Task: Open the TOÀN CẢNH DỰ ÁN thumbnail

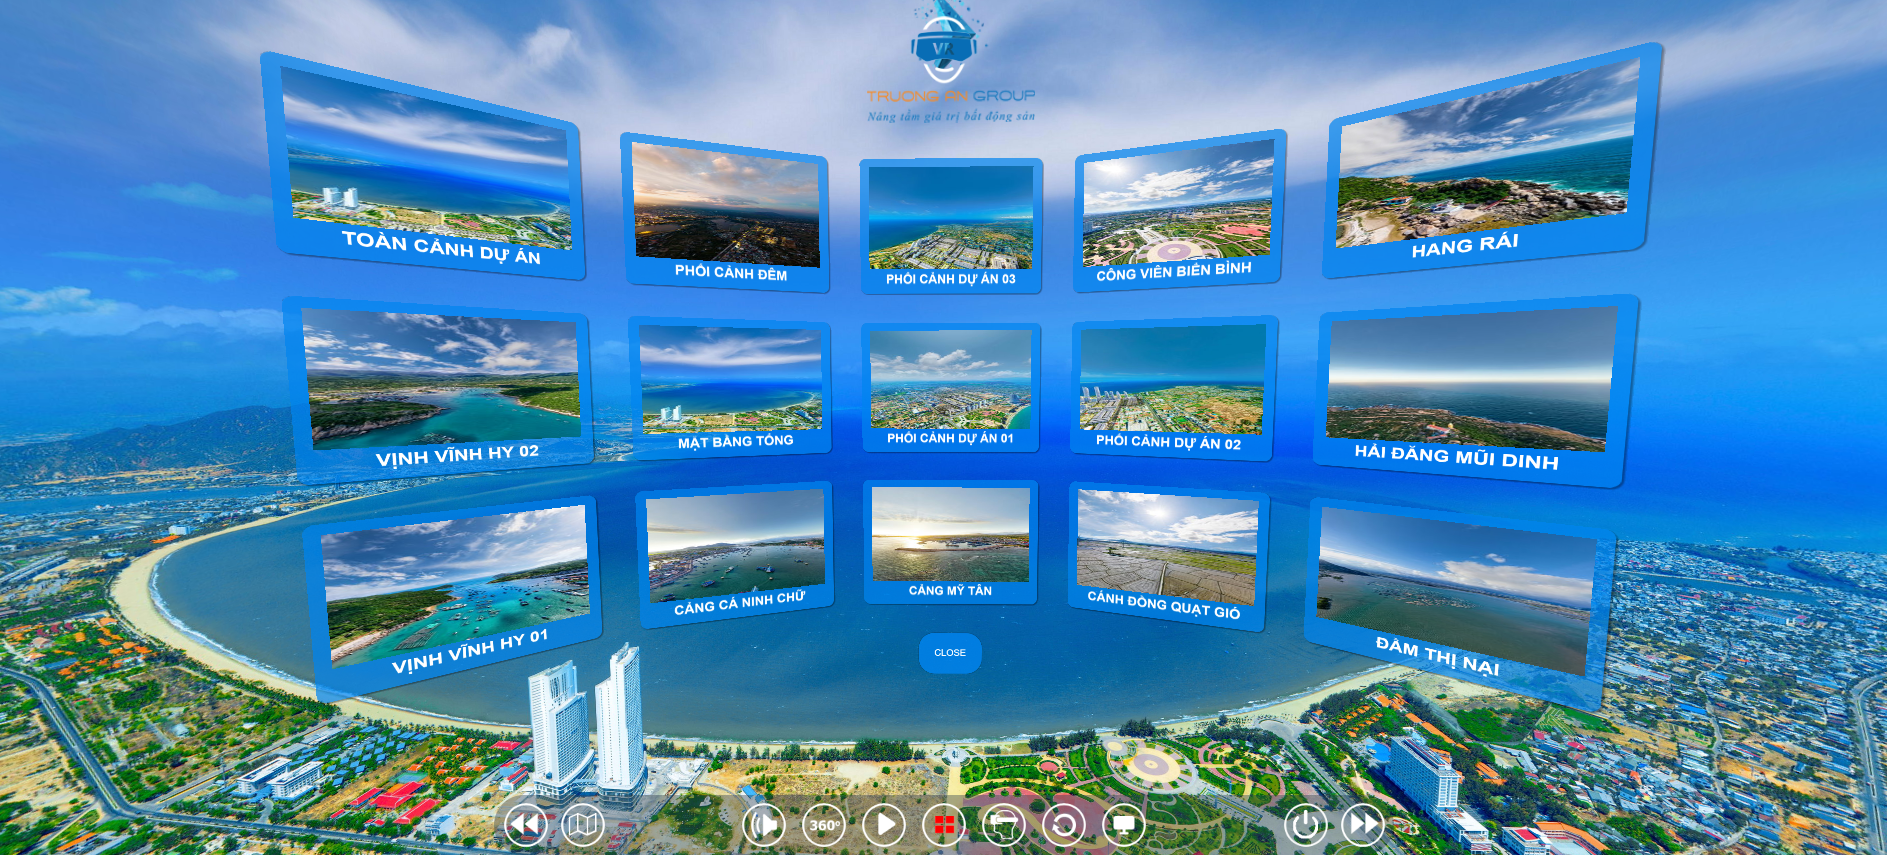Action: pyautogui.click(x=427, y=168)
